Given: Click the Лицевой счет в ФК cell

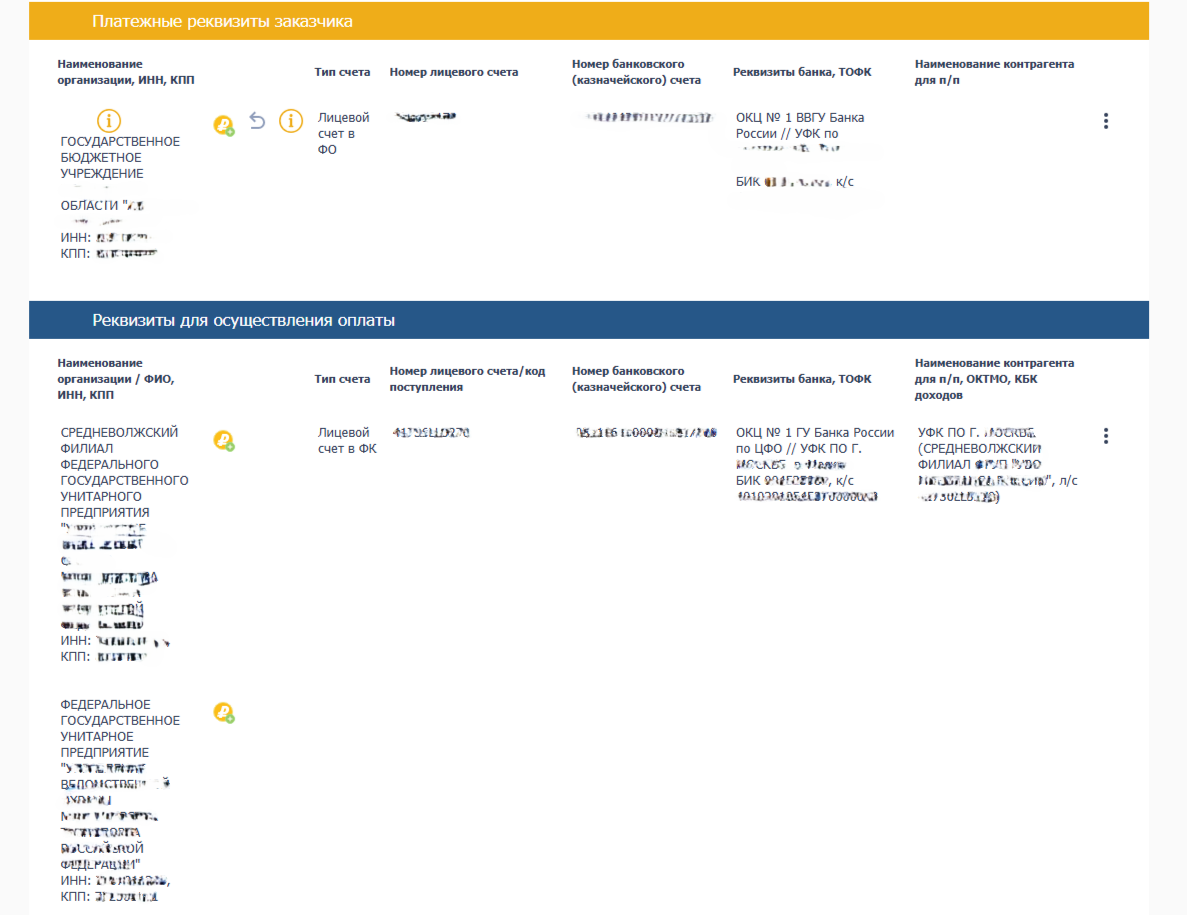Looking at the screenshot, I should click(347, 440).
